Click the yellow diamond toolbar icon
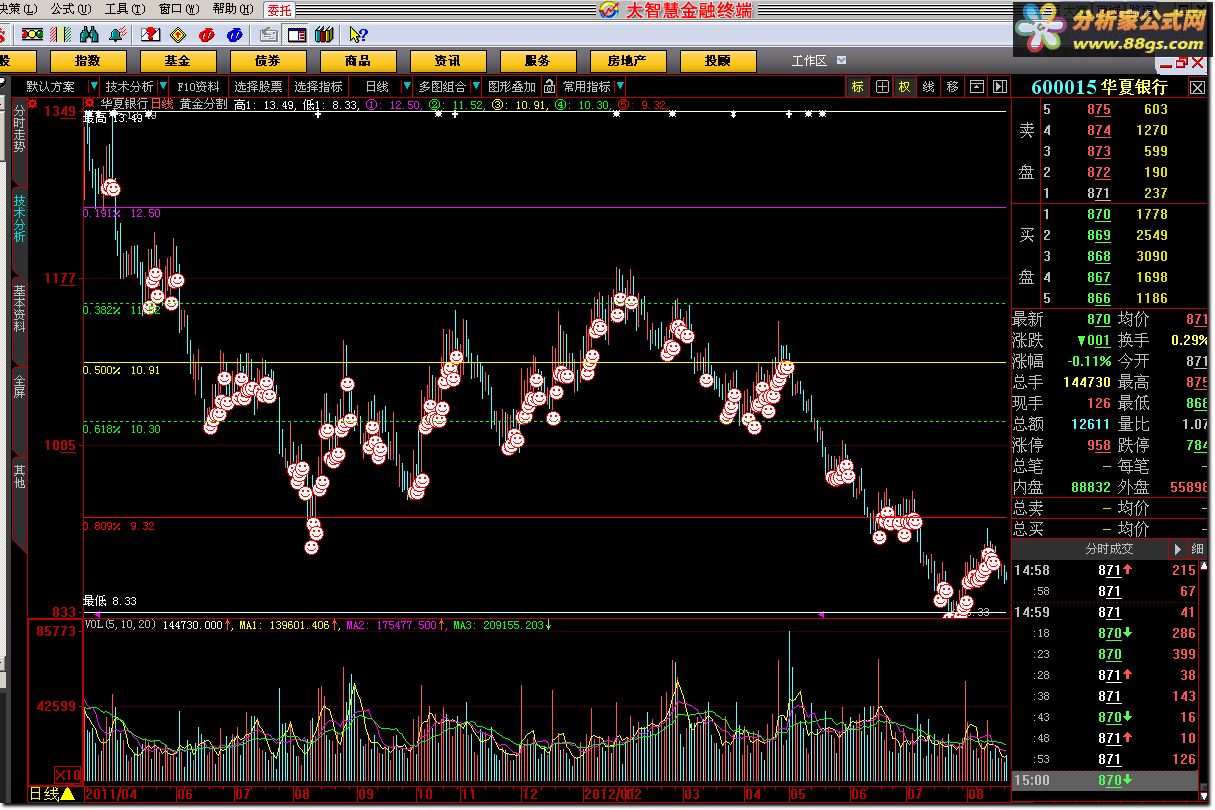This screenshot has width=1215, height=810. click(x=178, y=35)
